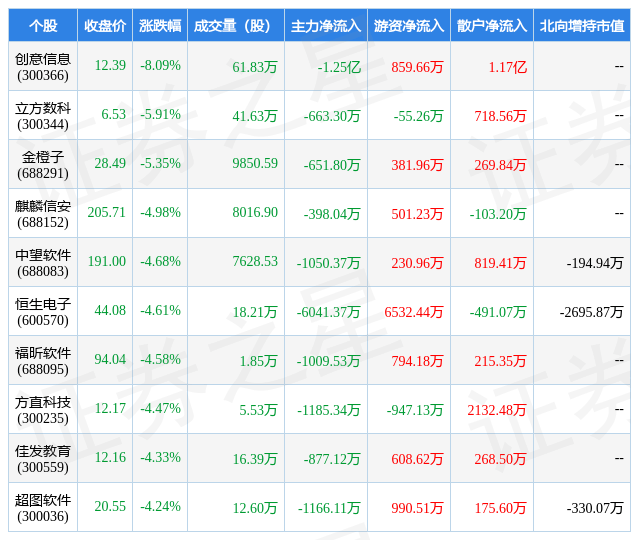Select stock 恒生电子 (600570)

[x=43, y=312]
